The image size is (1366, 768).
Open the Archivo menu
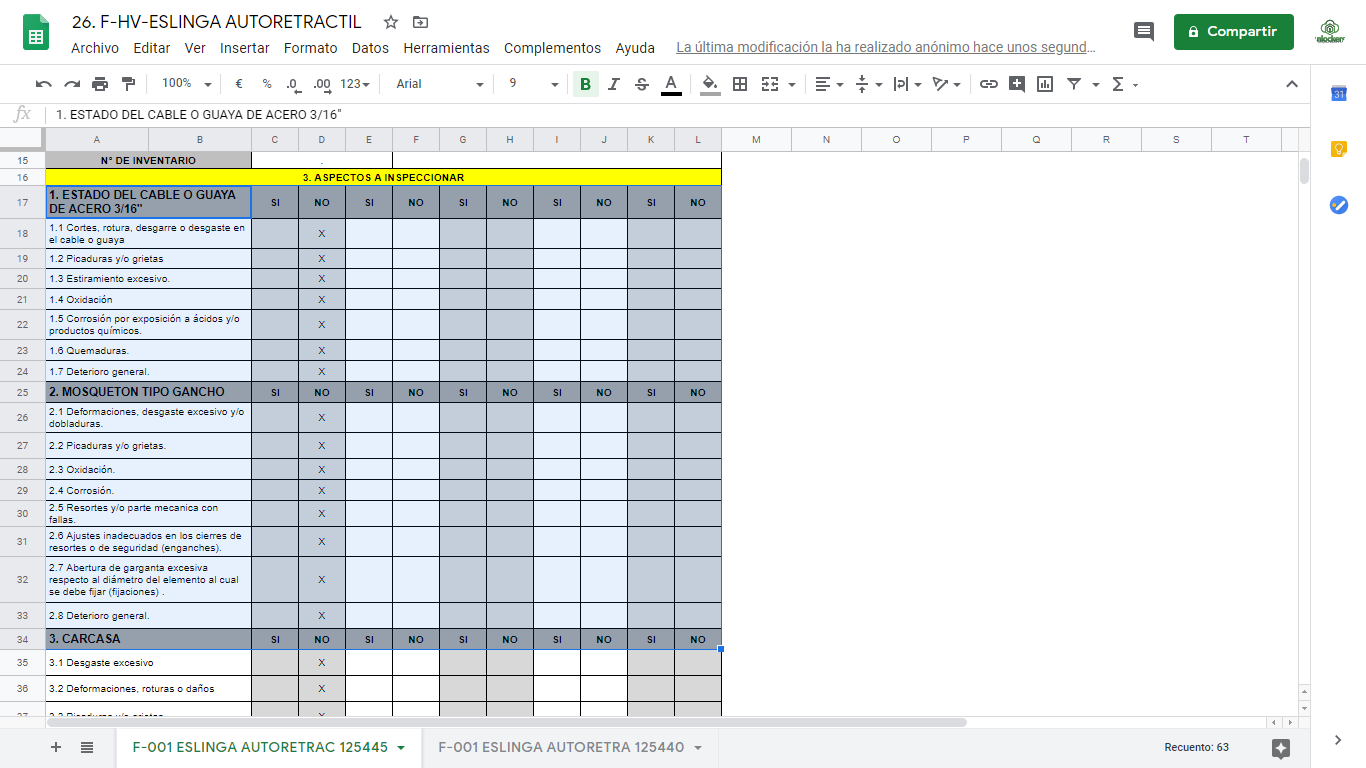tap(95, 48)
